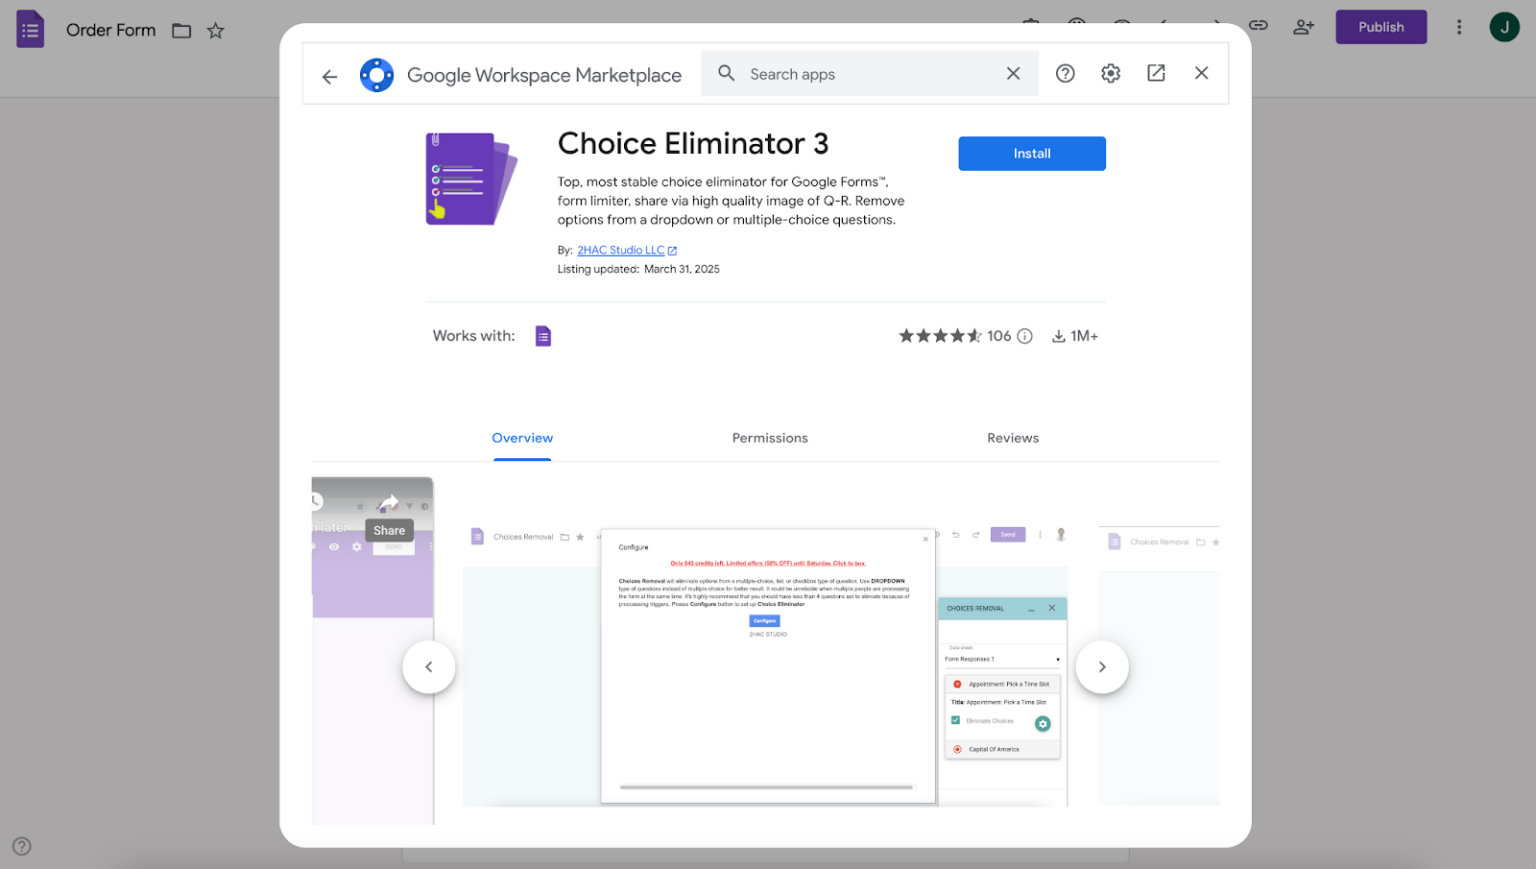1536x869 pixels.
Task: Click the Forms icon next to Works with
Action: point(543,335)
